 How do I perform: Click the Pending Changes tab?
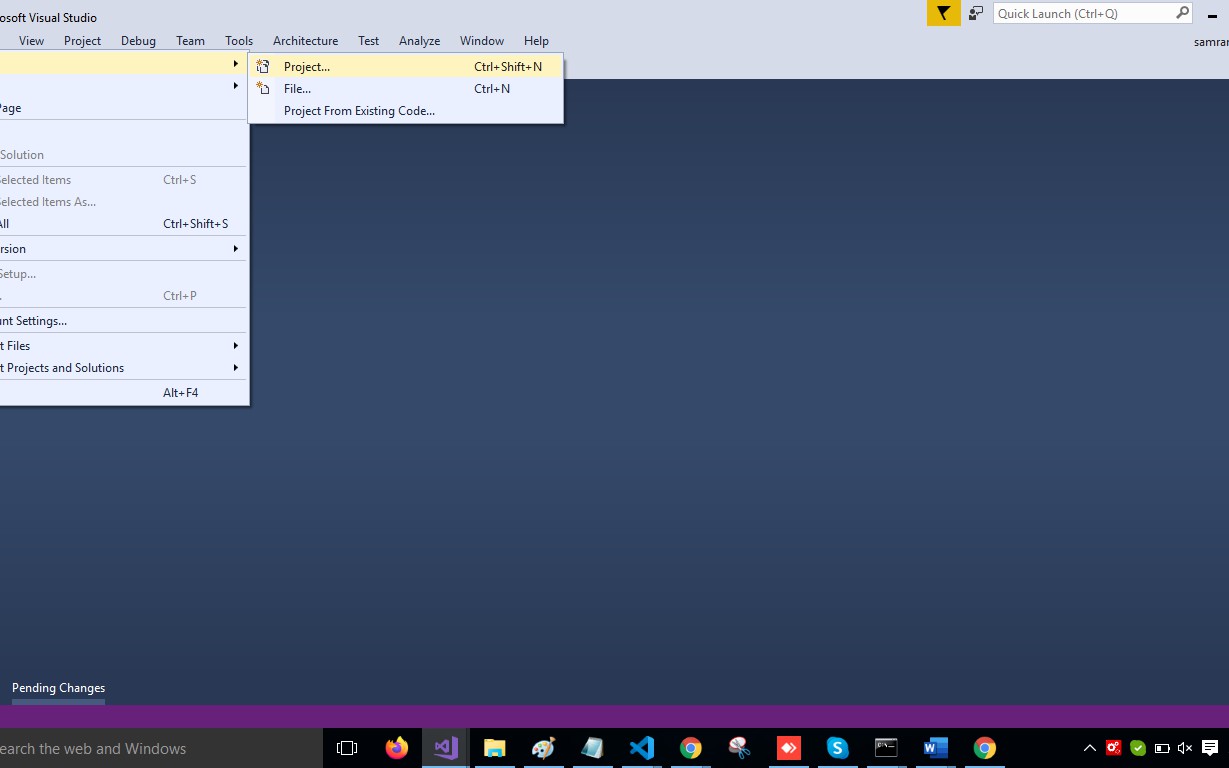pos(58,688)
